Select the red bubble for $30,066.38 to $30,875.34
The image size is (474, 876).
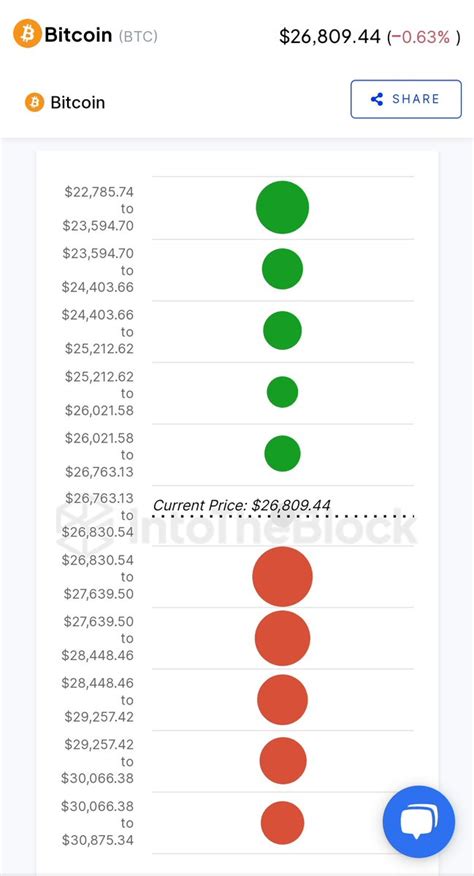tap(282, 822)
